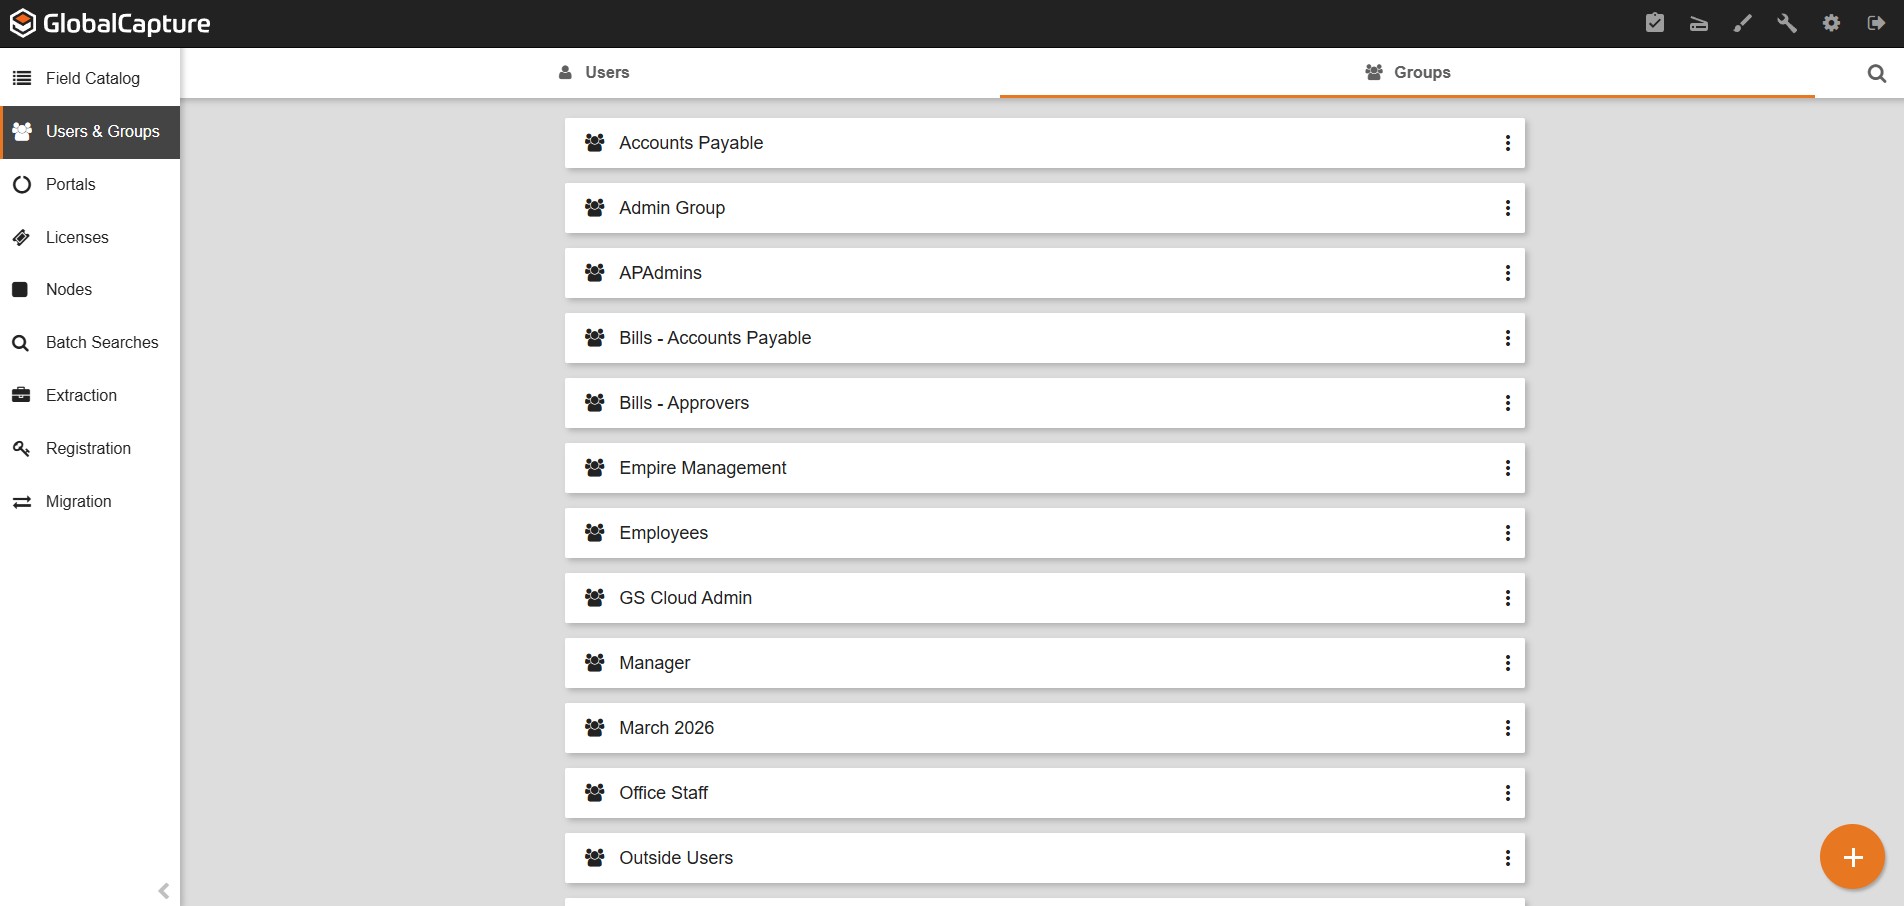Screen dimensions: 1904x906
Task: Open Batch Searches in sidebar
Action: click(x=90, y=342)
